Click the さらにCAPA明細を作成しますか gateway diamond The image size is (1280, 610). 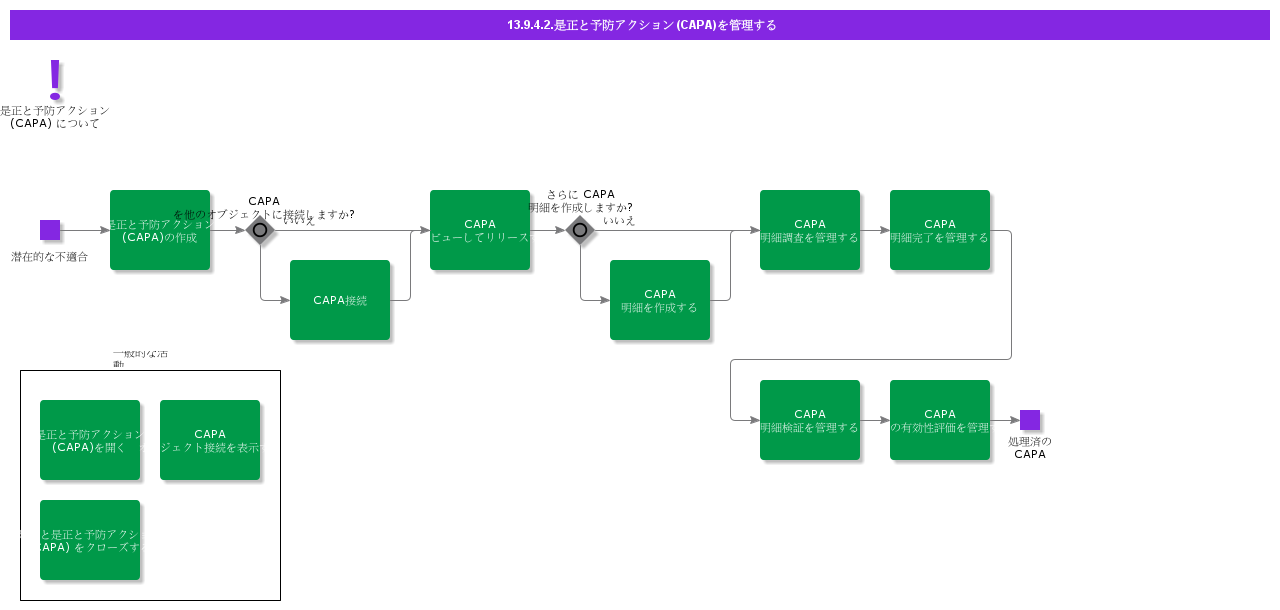coord(580,230)
